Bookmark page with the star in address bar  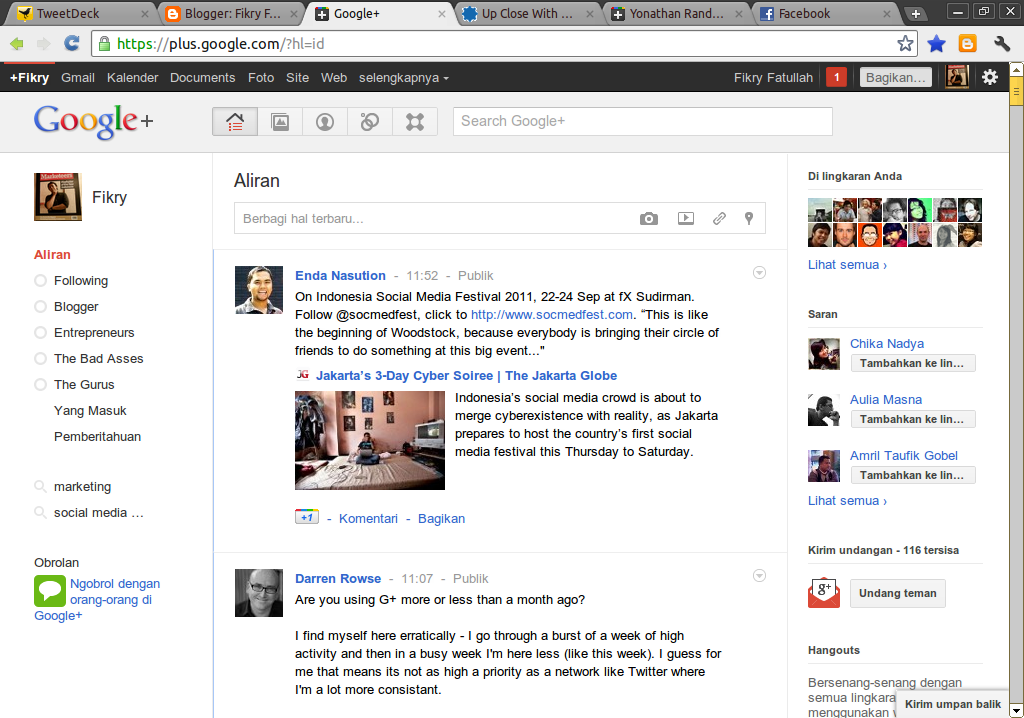[x=905, y=44]
